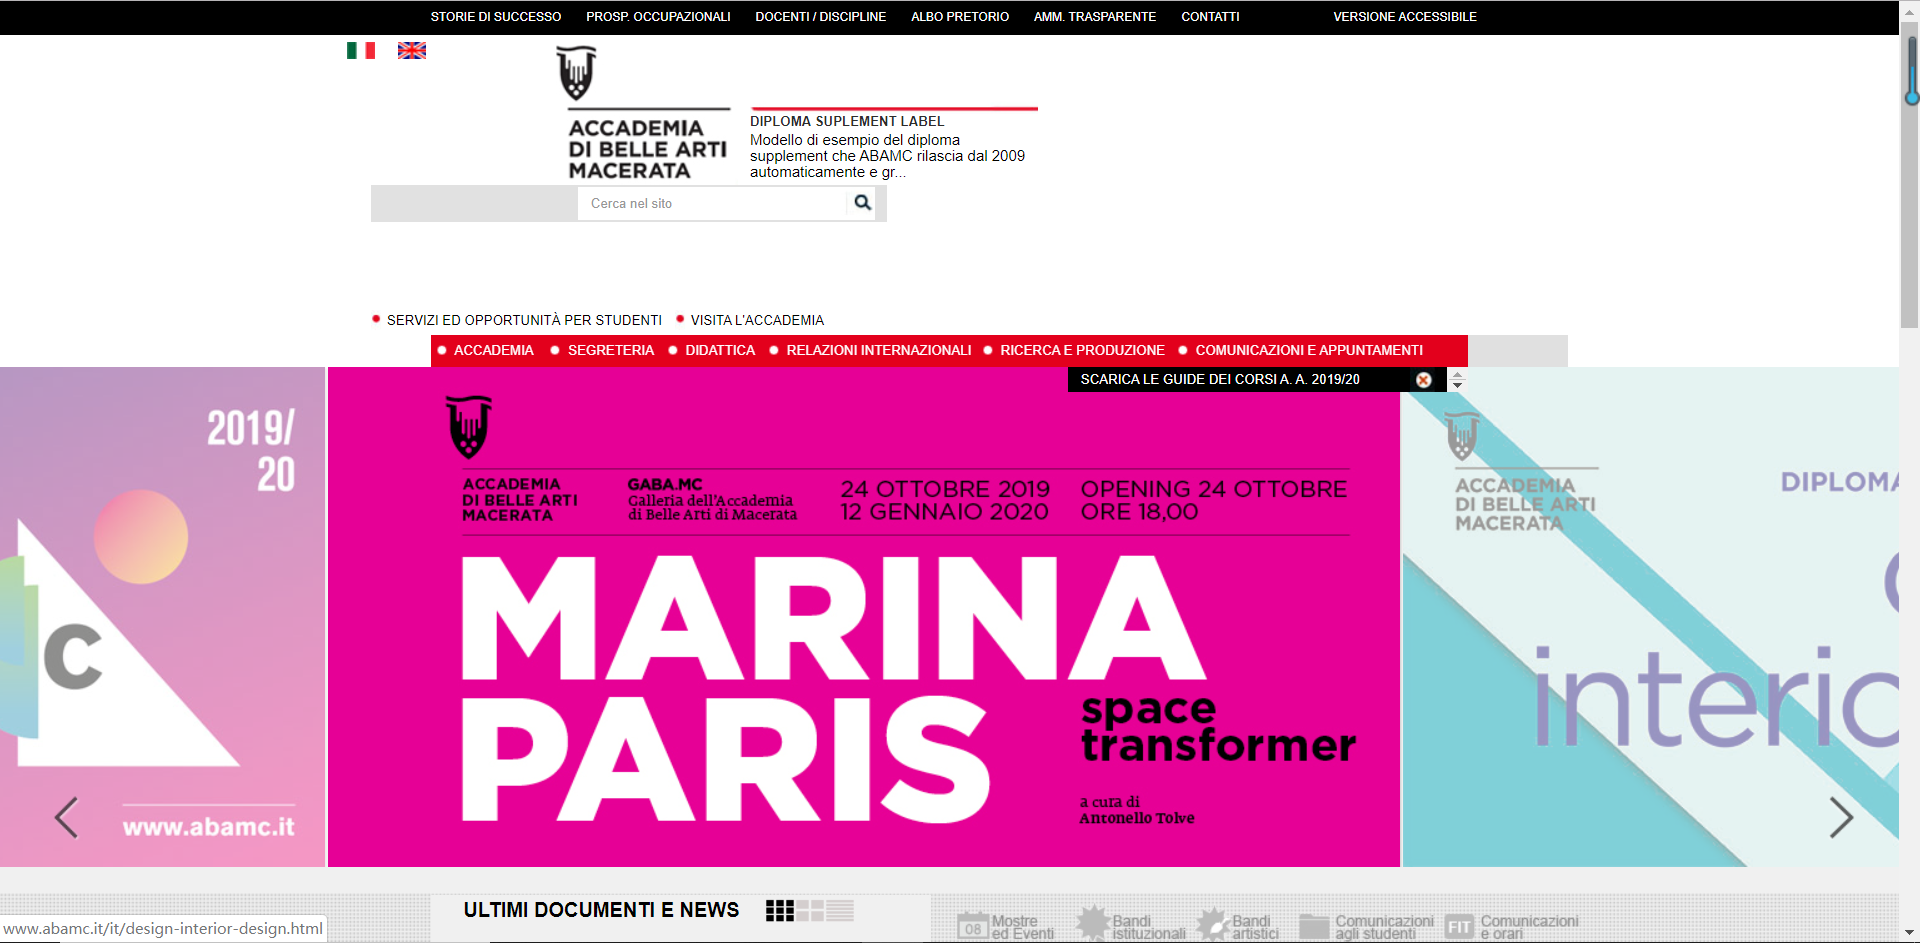This screenshot has height=943, width=1920.
Task: Open Mostre ed Eventi calendar filter
Action: pyautogui.click(x=1005, y=927)
